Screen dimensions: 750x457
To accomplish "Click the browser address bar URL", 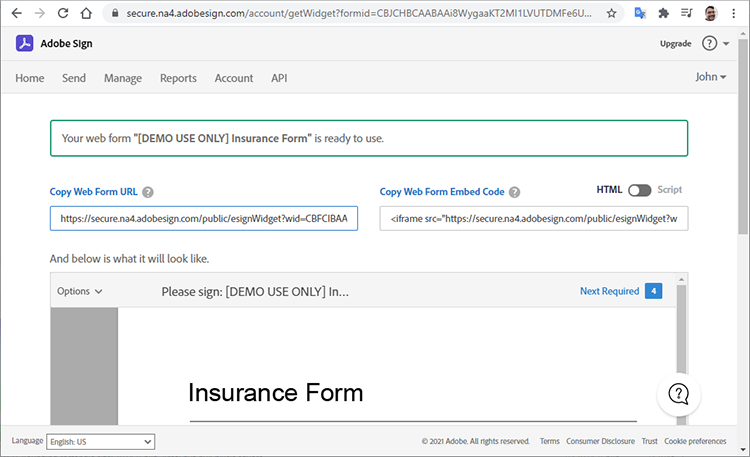I will (x=359, y=13).
